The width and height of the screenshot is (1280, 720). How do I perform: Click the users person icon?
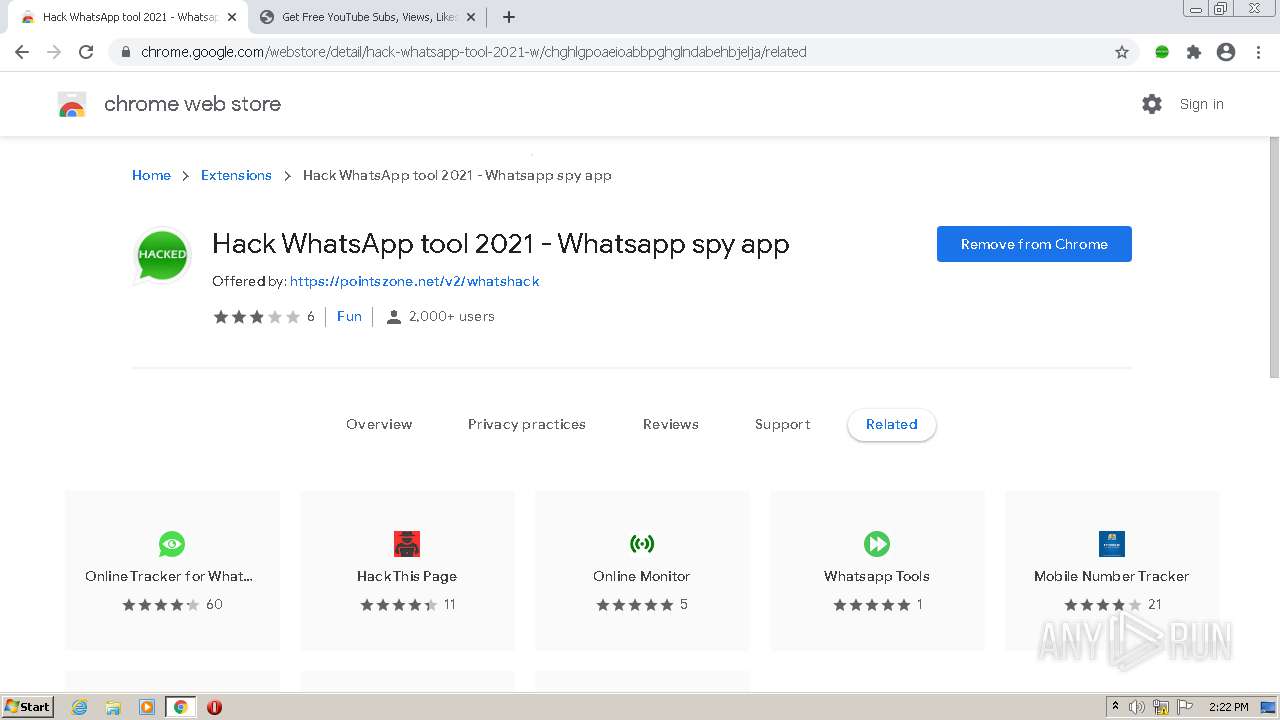(394, 317)
